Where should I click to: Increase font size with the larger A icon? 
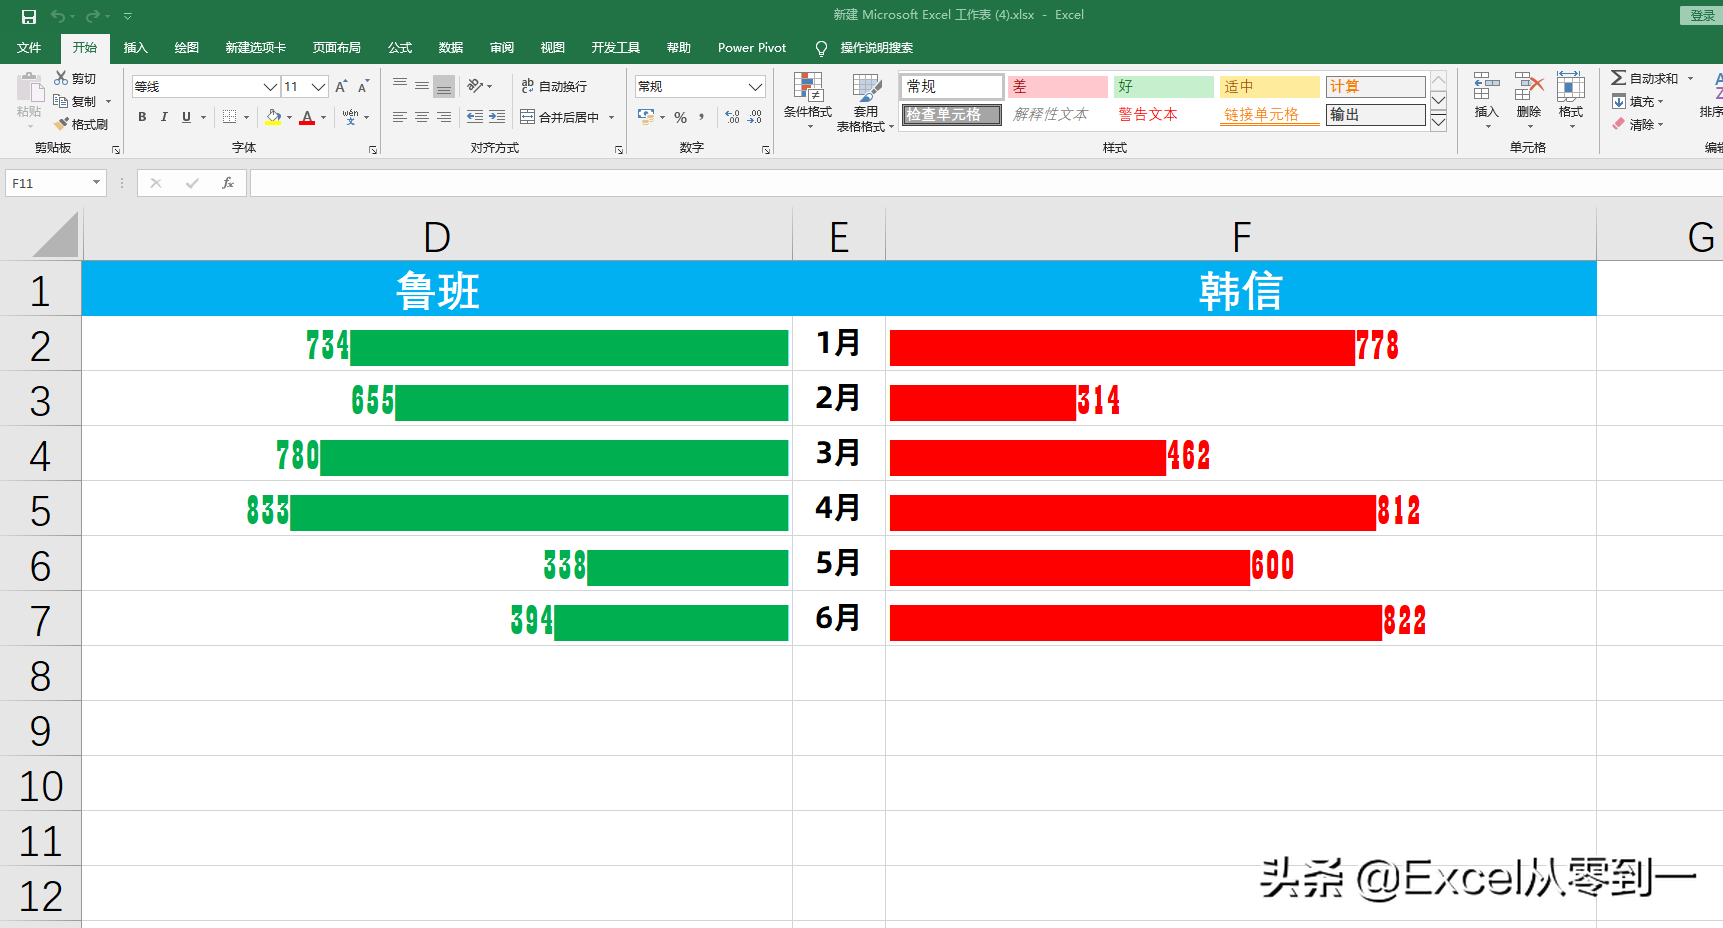click(x=341, y=87)
